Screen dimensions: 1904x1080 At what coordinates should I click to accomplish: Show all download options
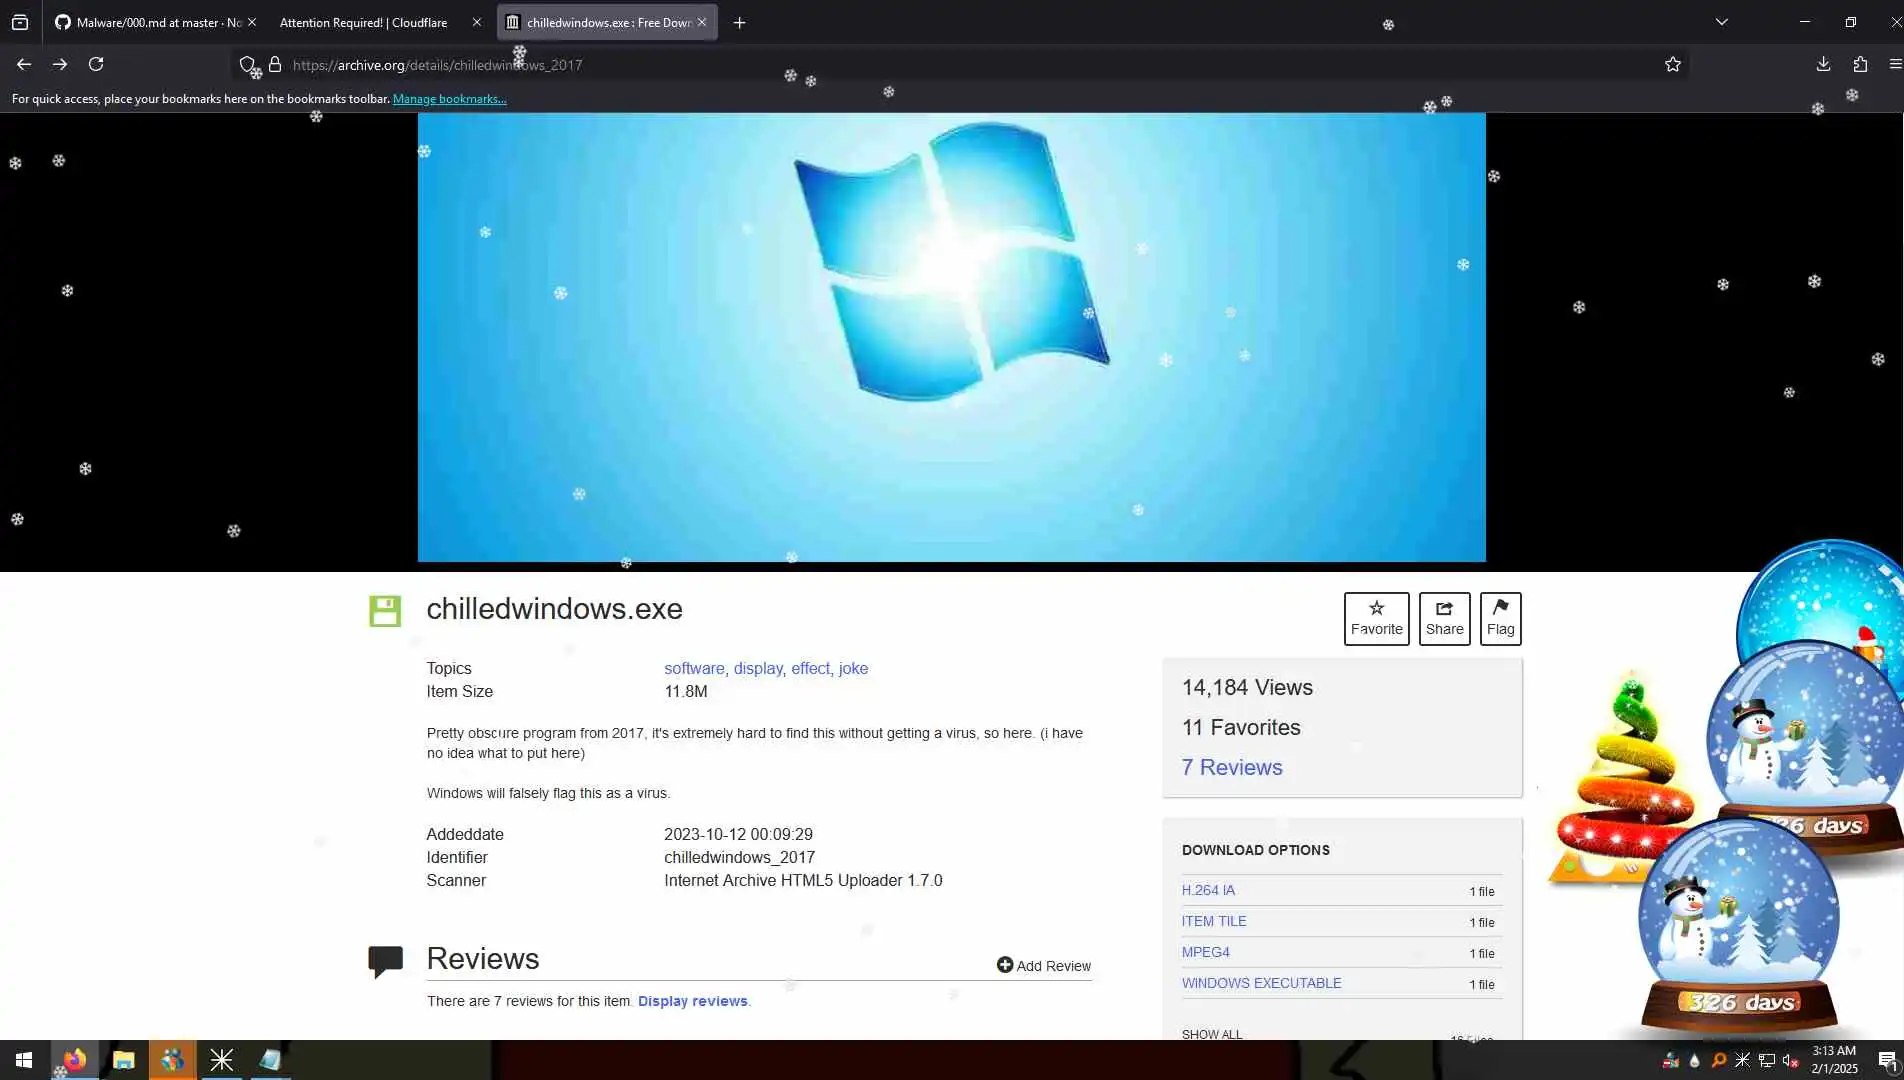click(x=1212, y=1034)
